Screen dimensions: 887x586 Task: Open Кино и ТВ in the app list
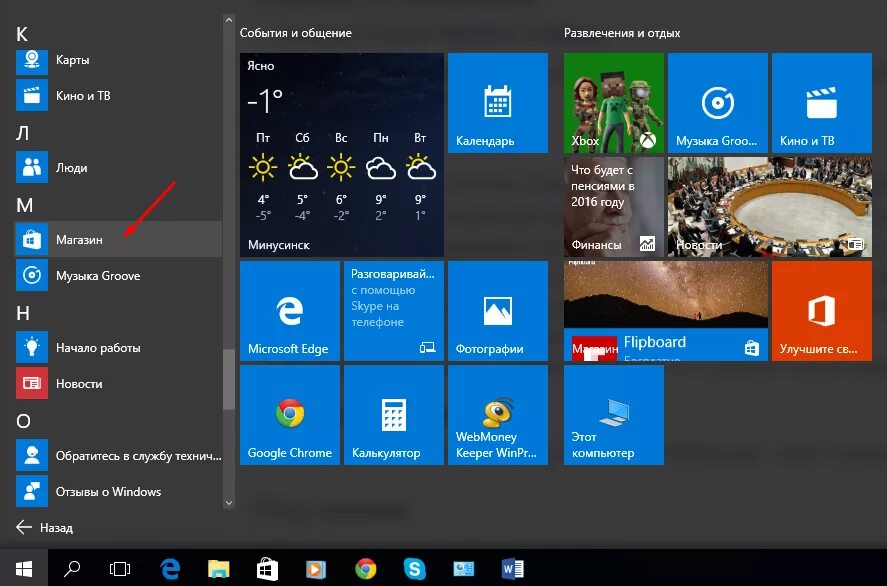click(118, 96)
